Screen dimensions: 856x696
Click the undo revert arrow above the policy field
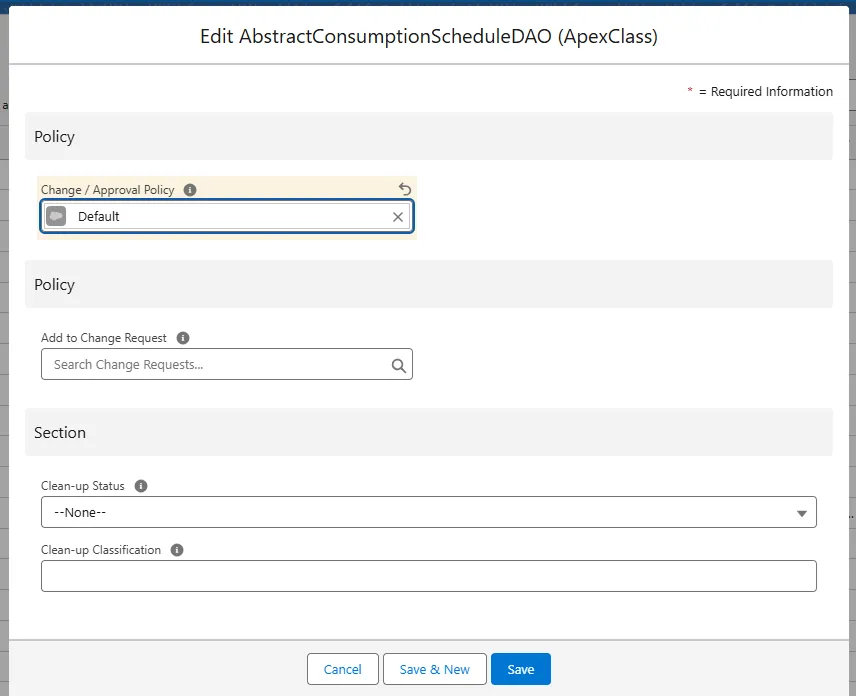[404, 188]
